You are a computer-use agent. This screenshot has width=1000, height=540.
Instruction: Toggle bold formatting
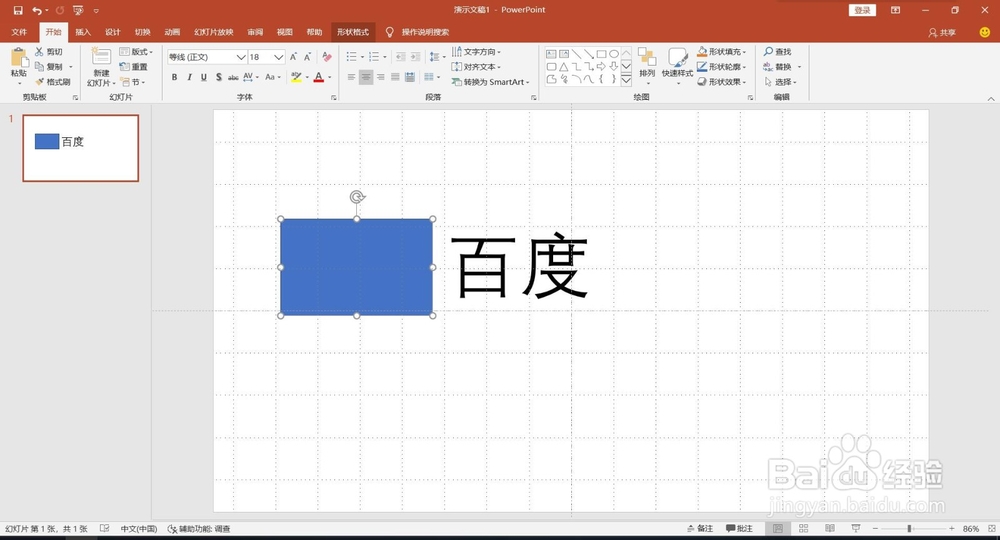click(x=174, y=77)
